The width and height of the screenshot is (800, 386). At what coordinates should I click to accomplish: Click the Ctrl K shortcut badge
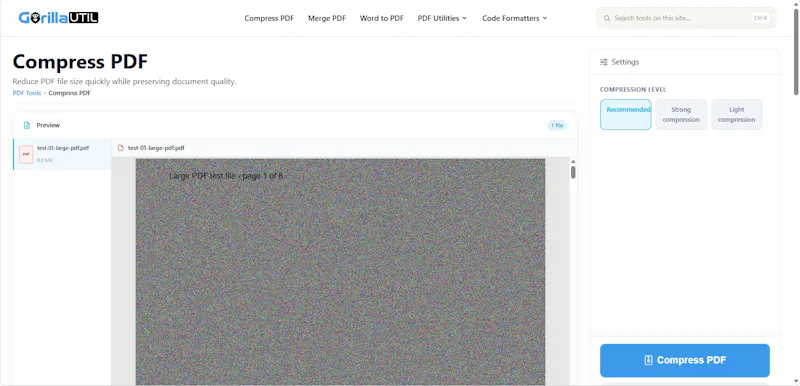[x=760, y=18]
